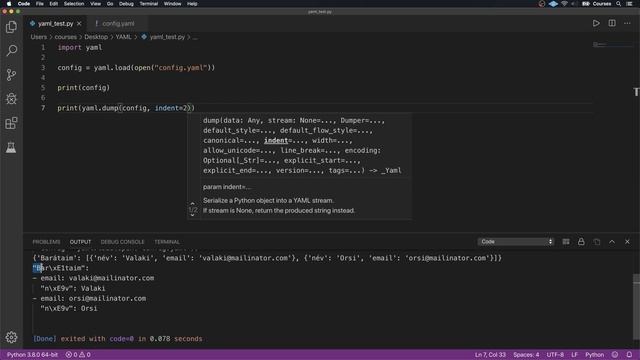Show next signature in the parameter hint
The image size is (640, 360).
point(193,216)
